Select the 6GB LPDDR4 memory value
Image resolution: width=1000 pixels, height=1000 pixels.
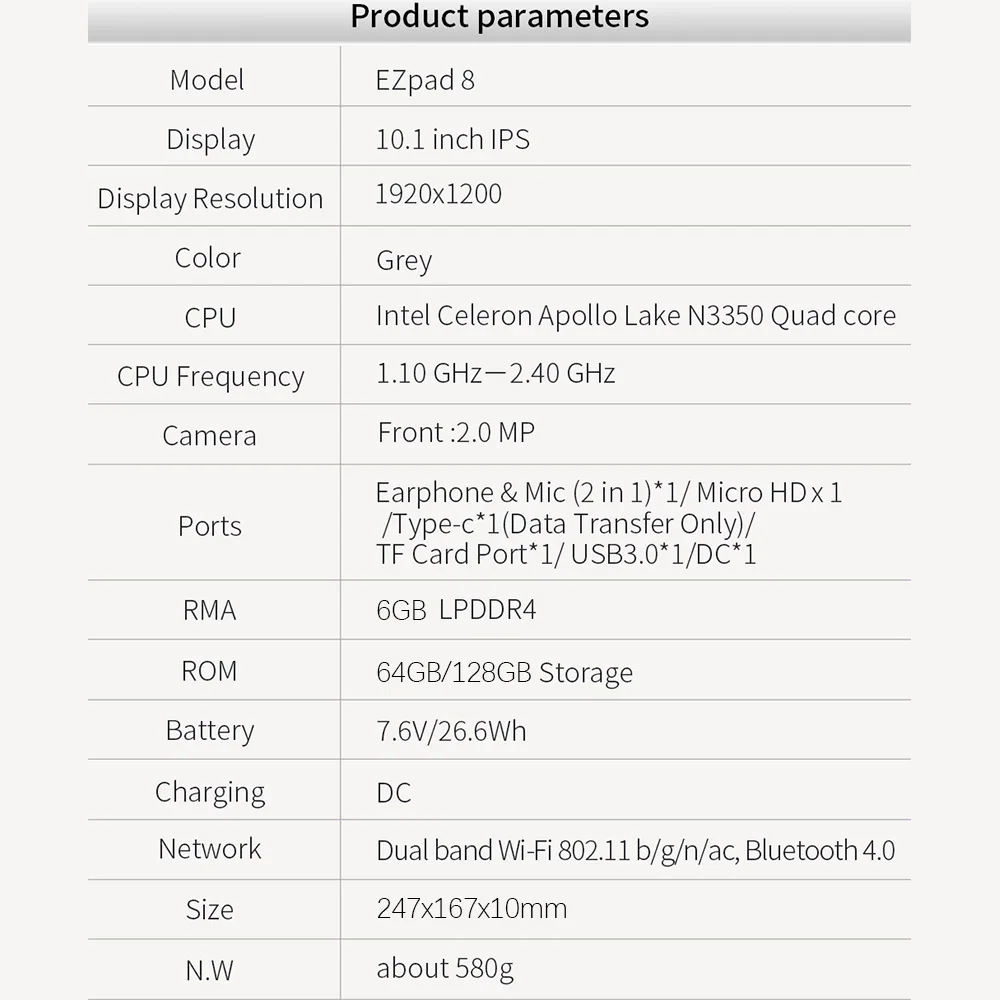click(x=456, y=610)
